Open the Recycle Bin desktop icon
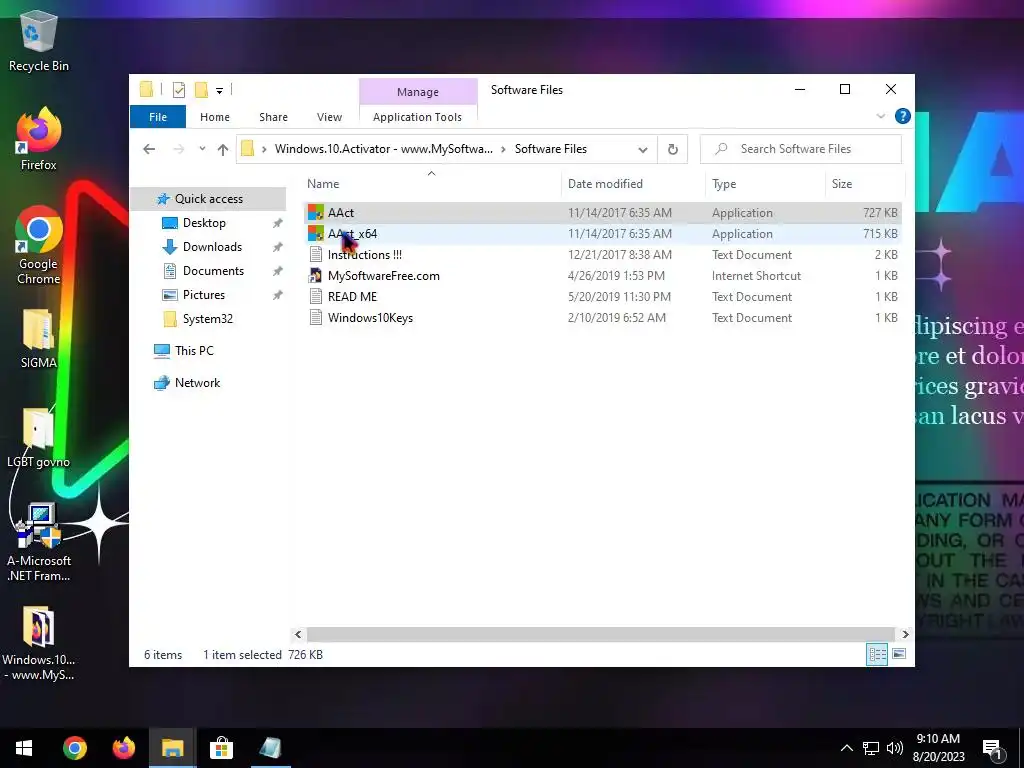This screenshot has height=768, width=1024. point(38,41)
